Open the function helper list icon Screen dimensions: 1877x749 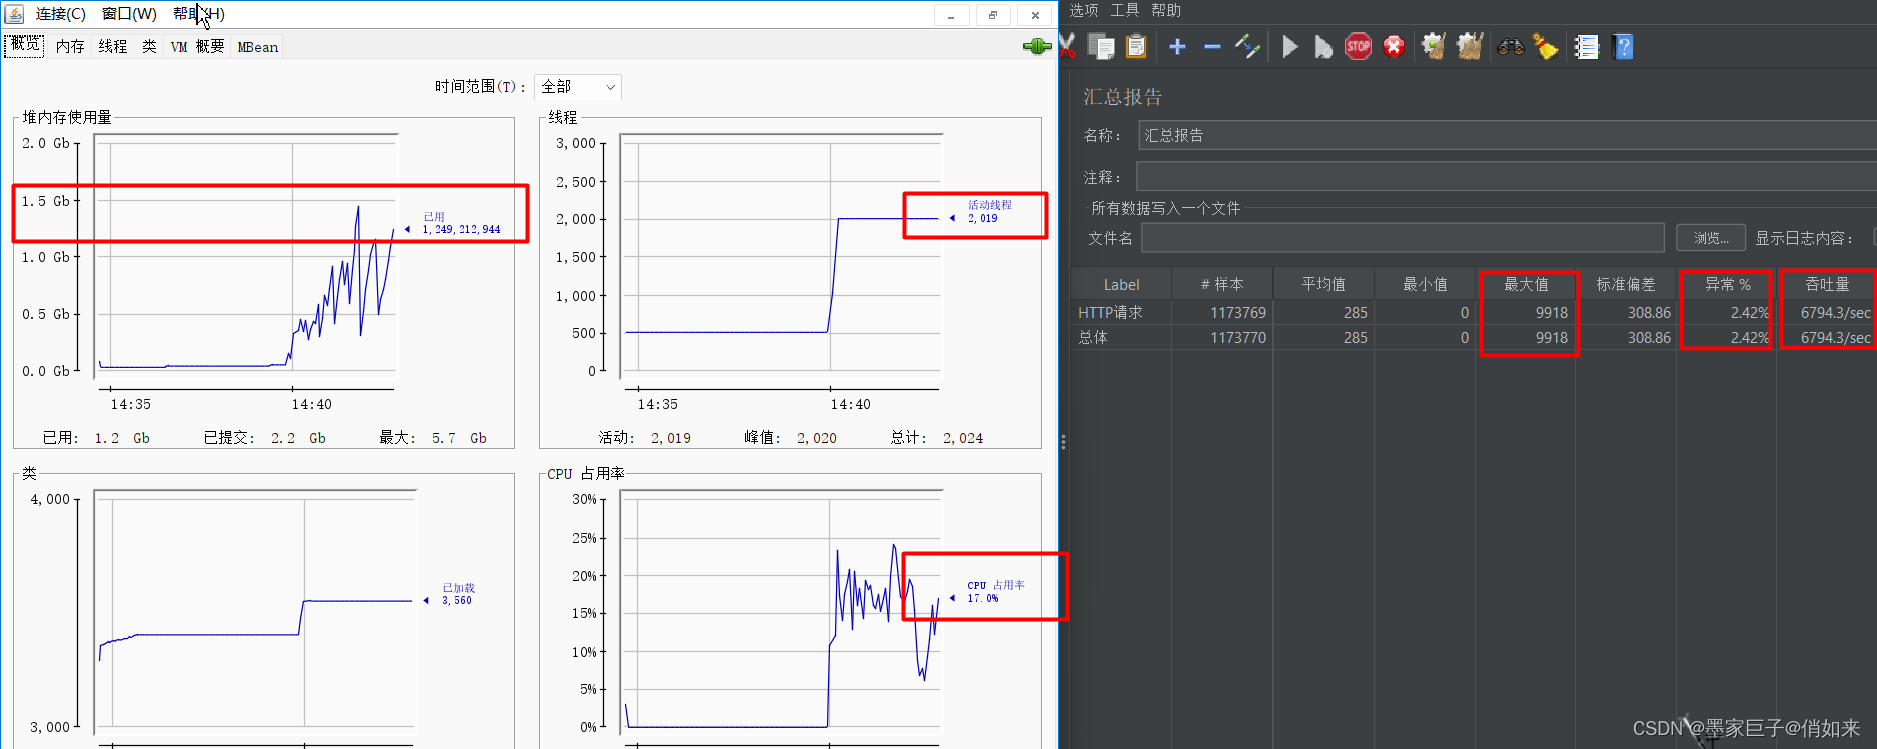tap(1587, 46)
